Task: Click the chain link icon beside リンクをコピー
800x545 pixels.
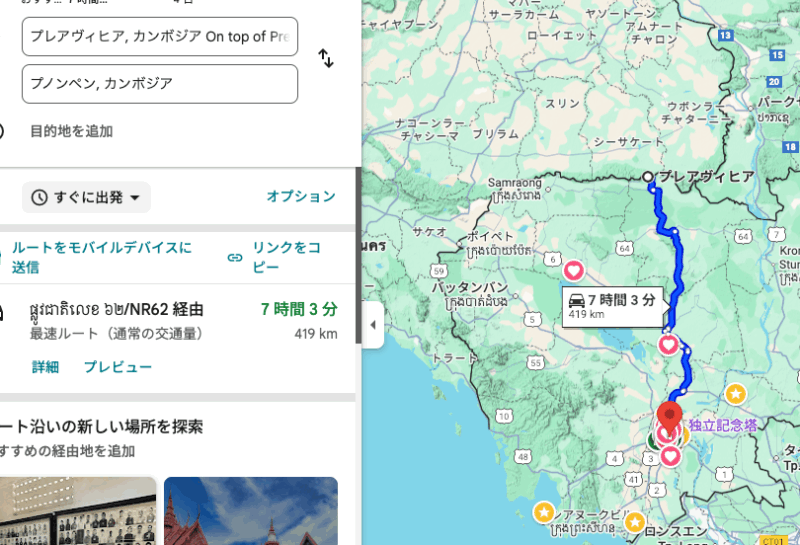Action: (x=235, y=257)
